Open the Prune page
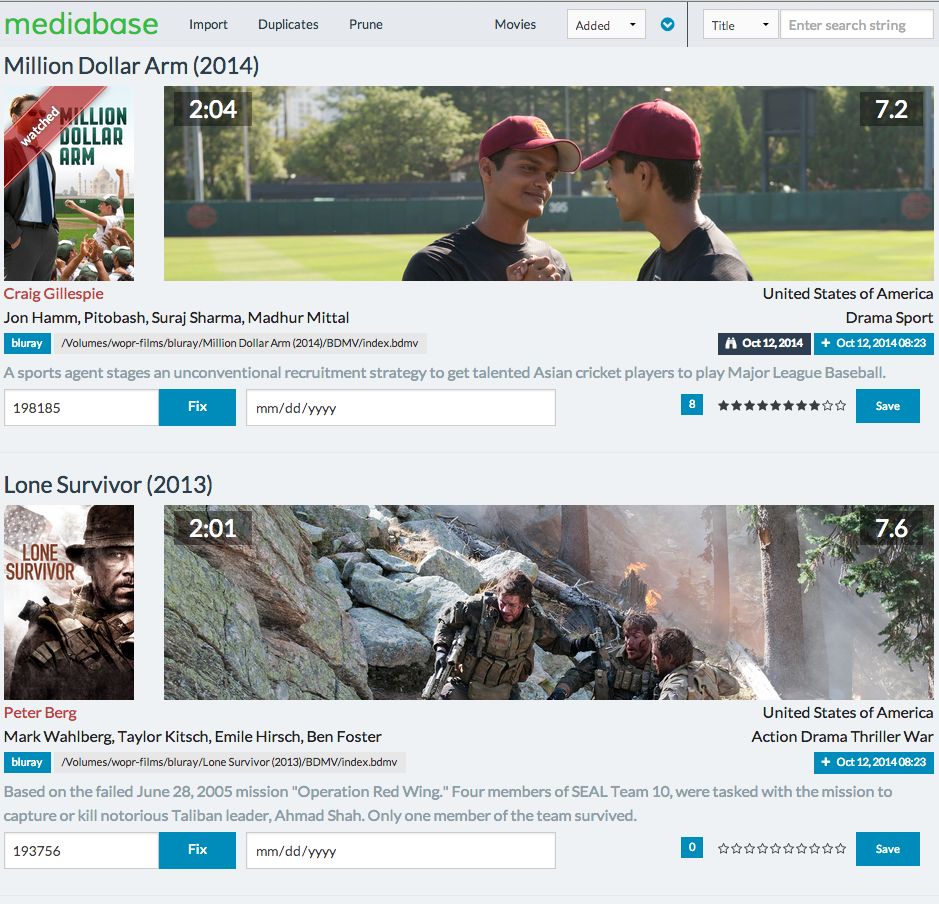 [365, 25]
